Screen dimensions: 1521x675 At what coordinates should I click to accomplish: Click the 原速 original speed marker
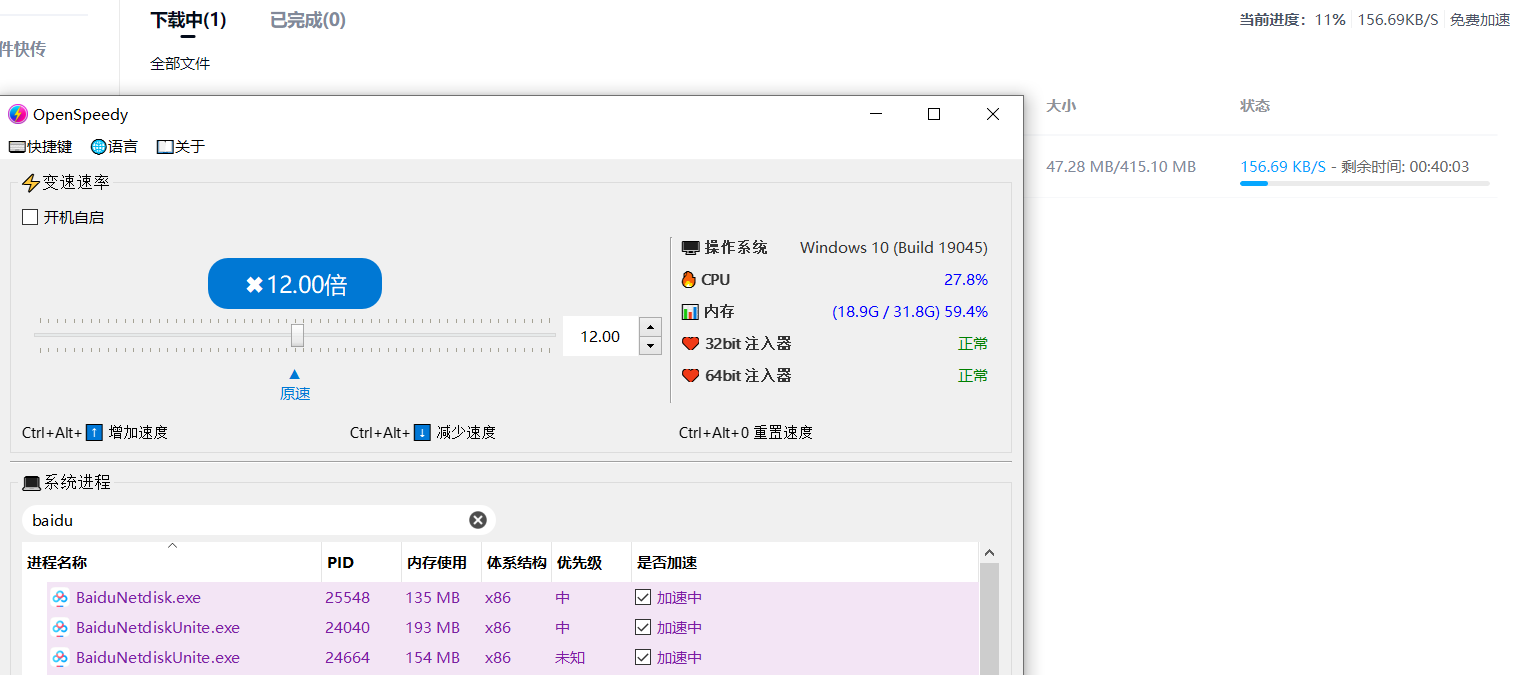[295, 385]
